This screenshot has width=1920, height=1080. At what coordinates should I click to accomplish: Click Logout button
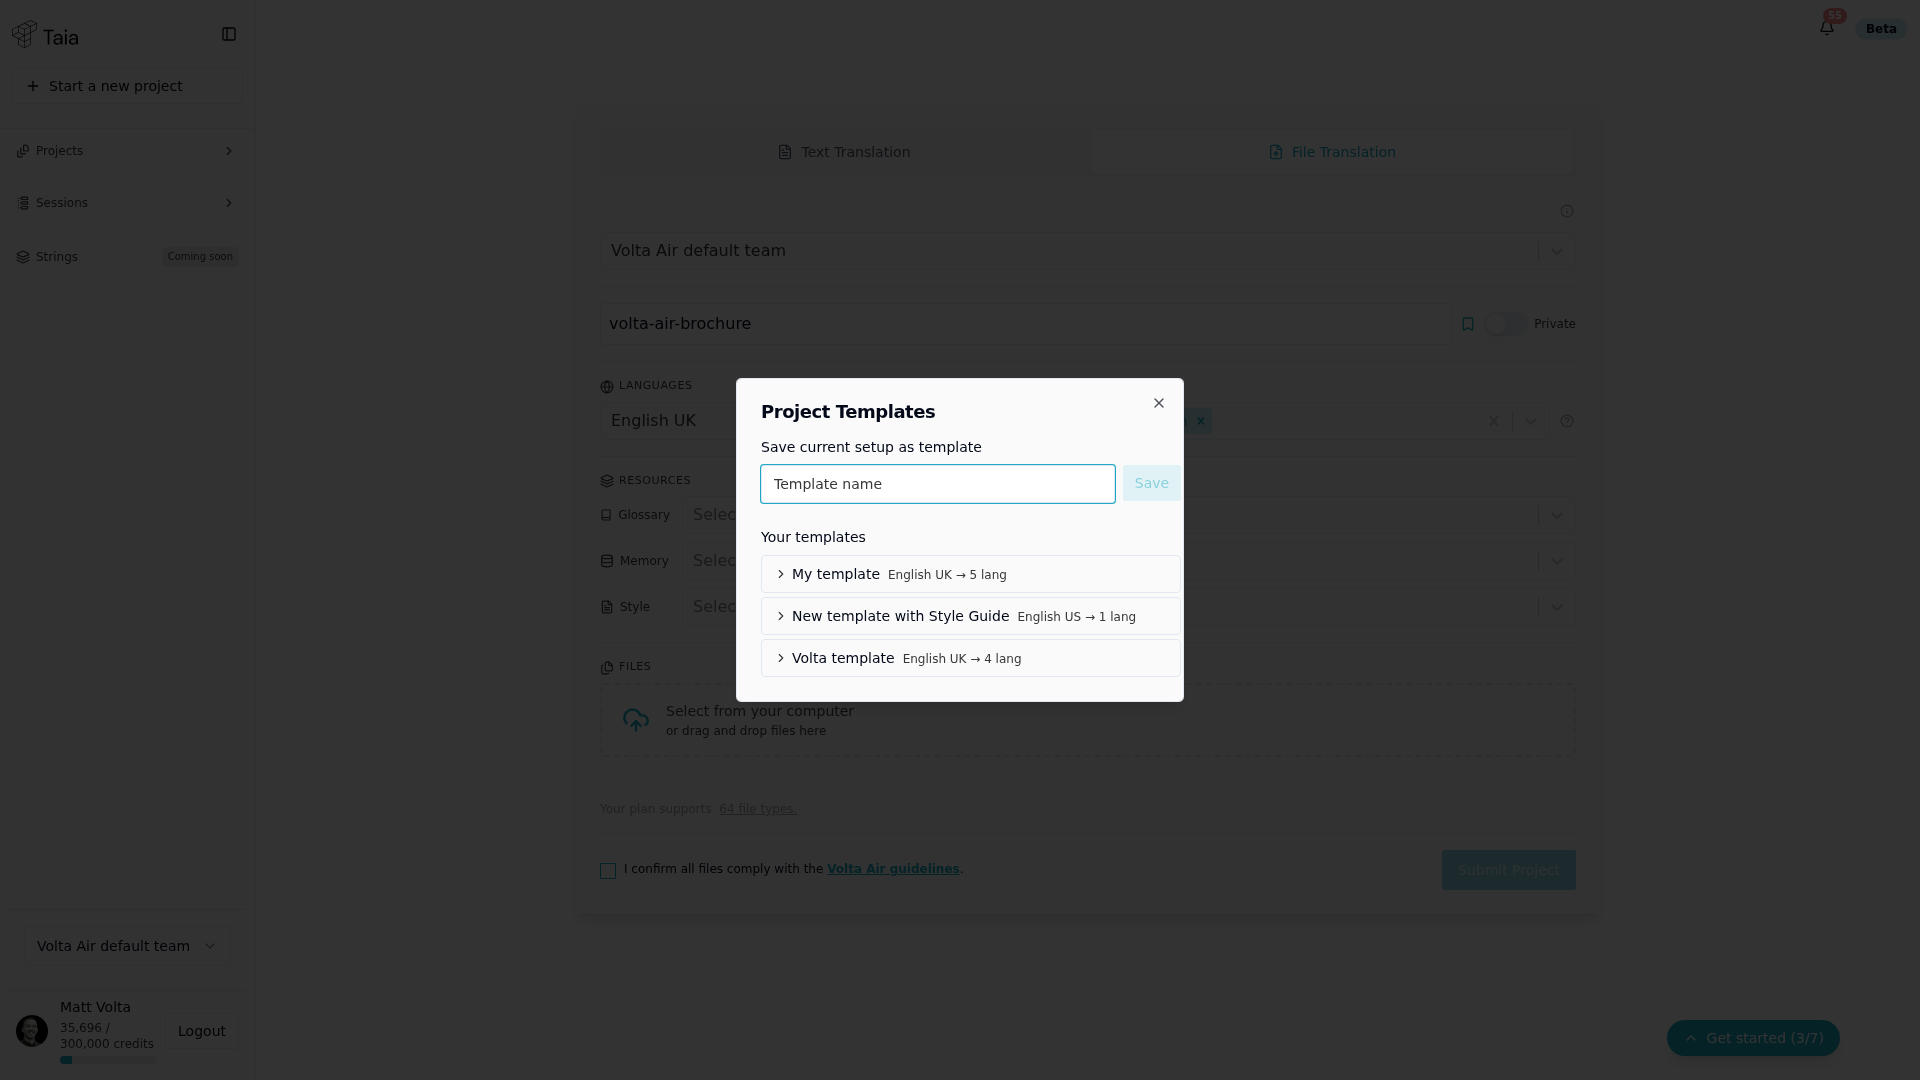pyautogui.click(x=202, y=1031)
